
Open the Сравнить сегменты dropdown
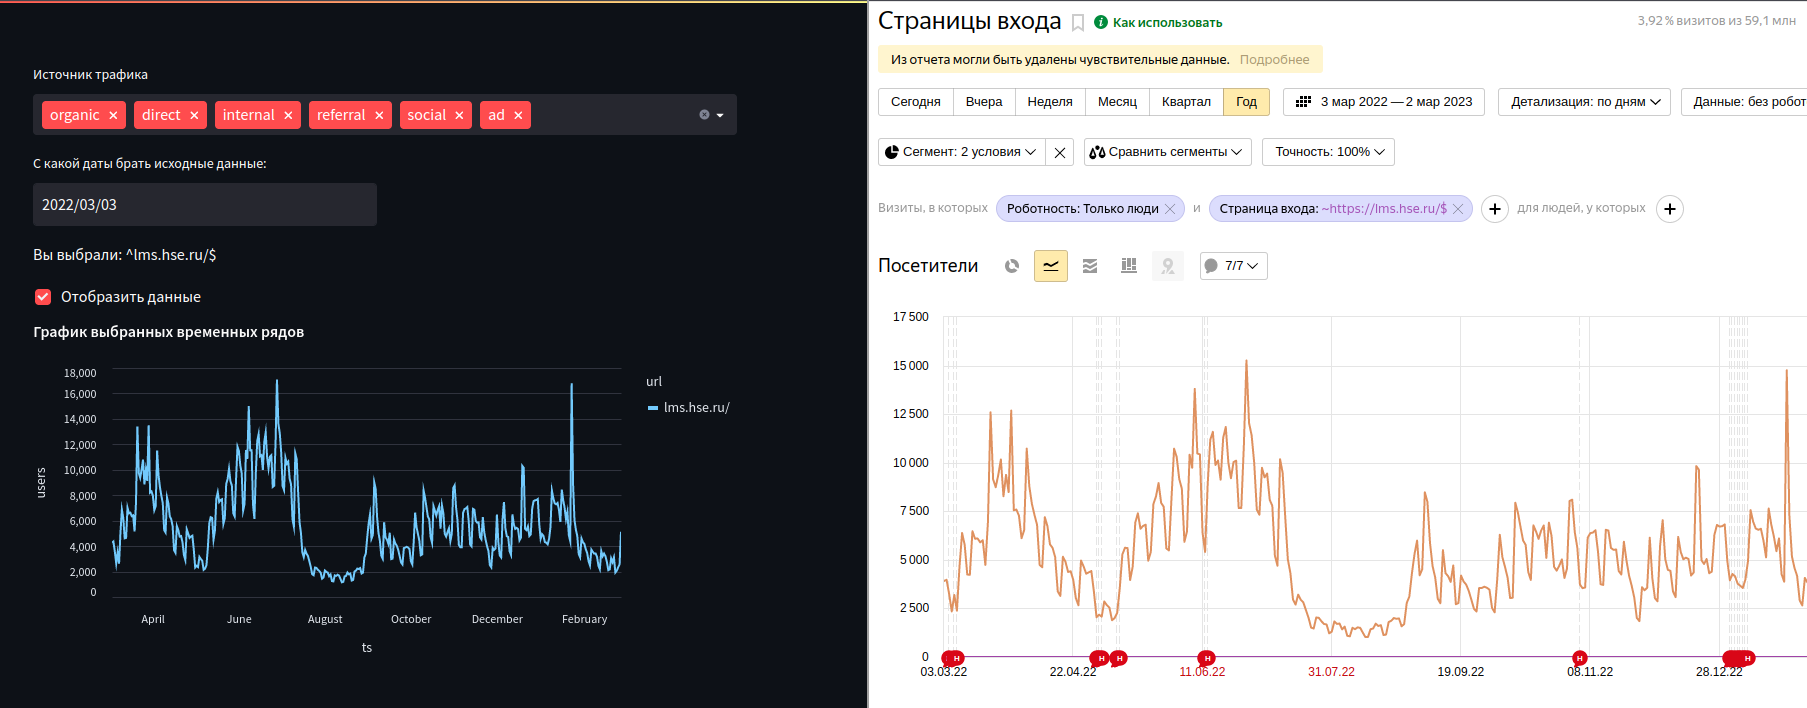tap(1165, 152)
